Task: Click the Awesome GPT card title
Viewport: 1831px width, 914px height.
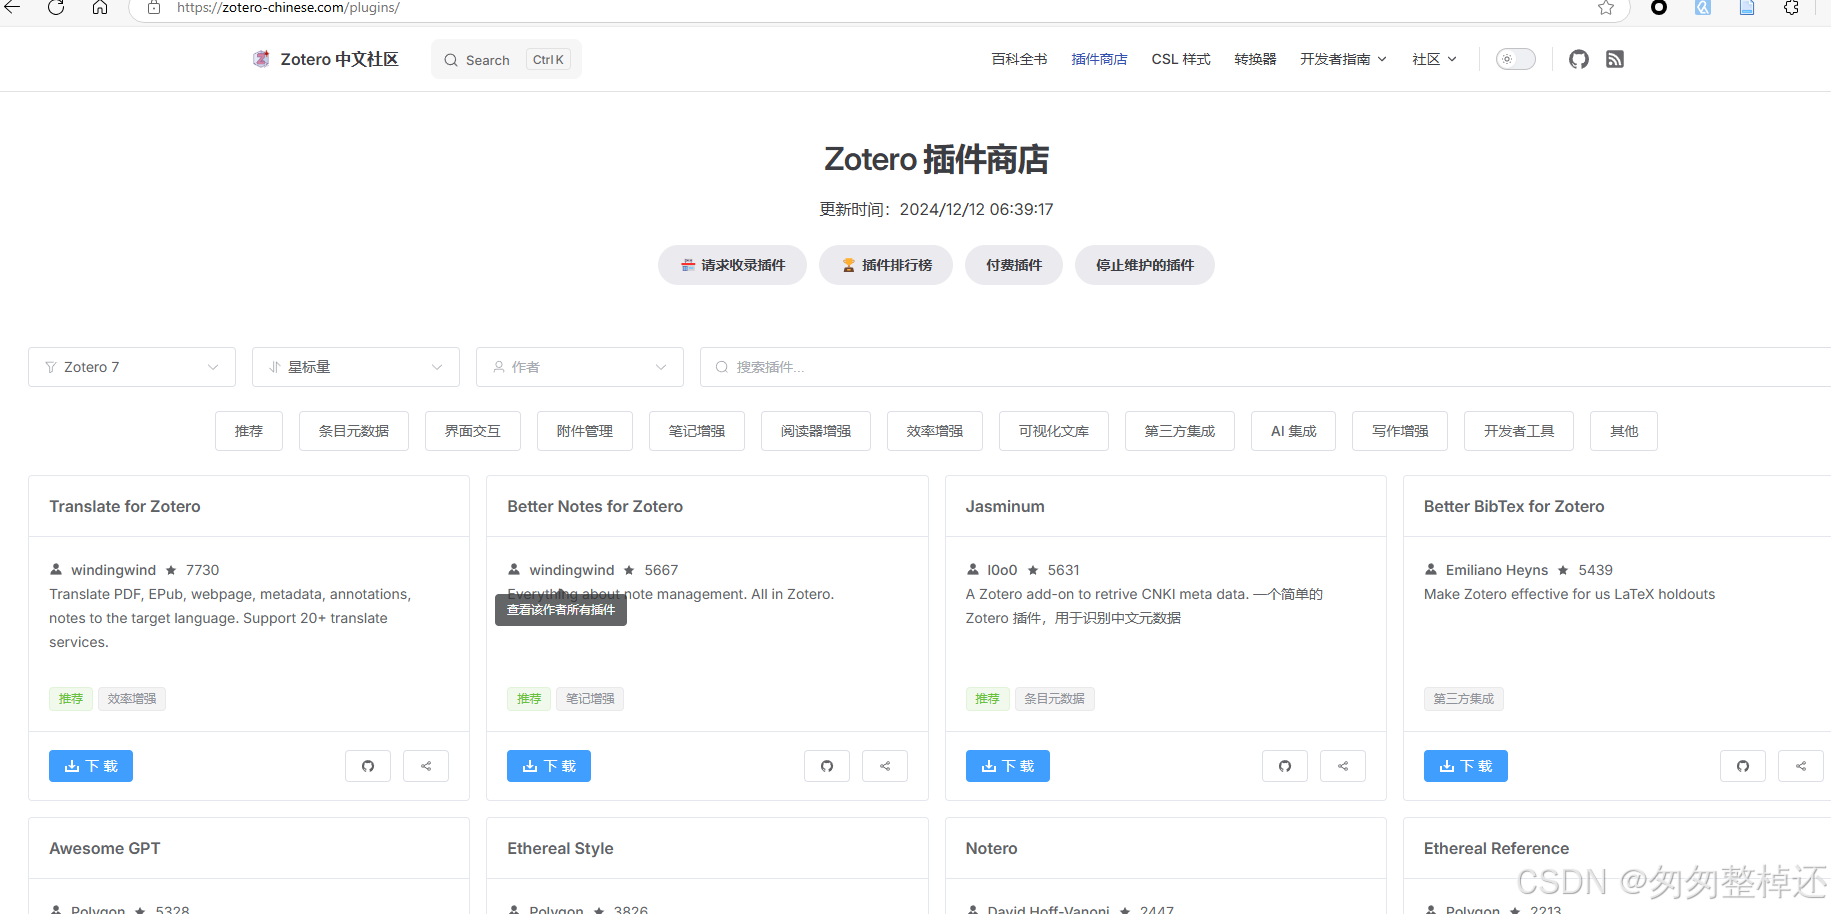Action: [x=105, y=848]
